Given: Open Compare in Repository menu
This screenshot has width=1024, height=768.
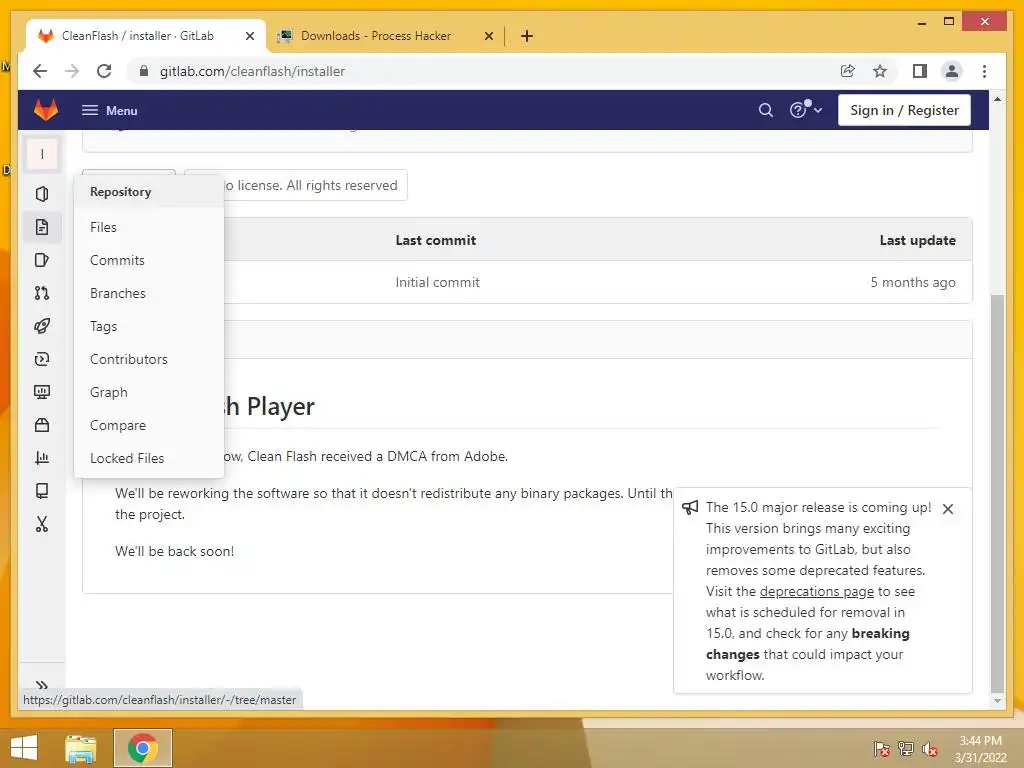Looking at the screenshot, I should coord(118,425).
